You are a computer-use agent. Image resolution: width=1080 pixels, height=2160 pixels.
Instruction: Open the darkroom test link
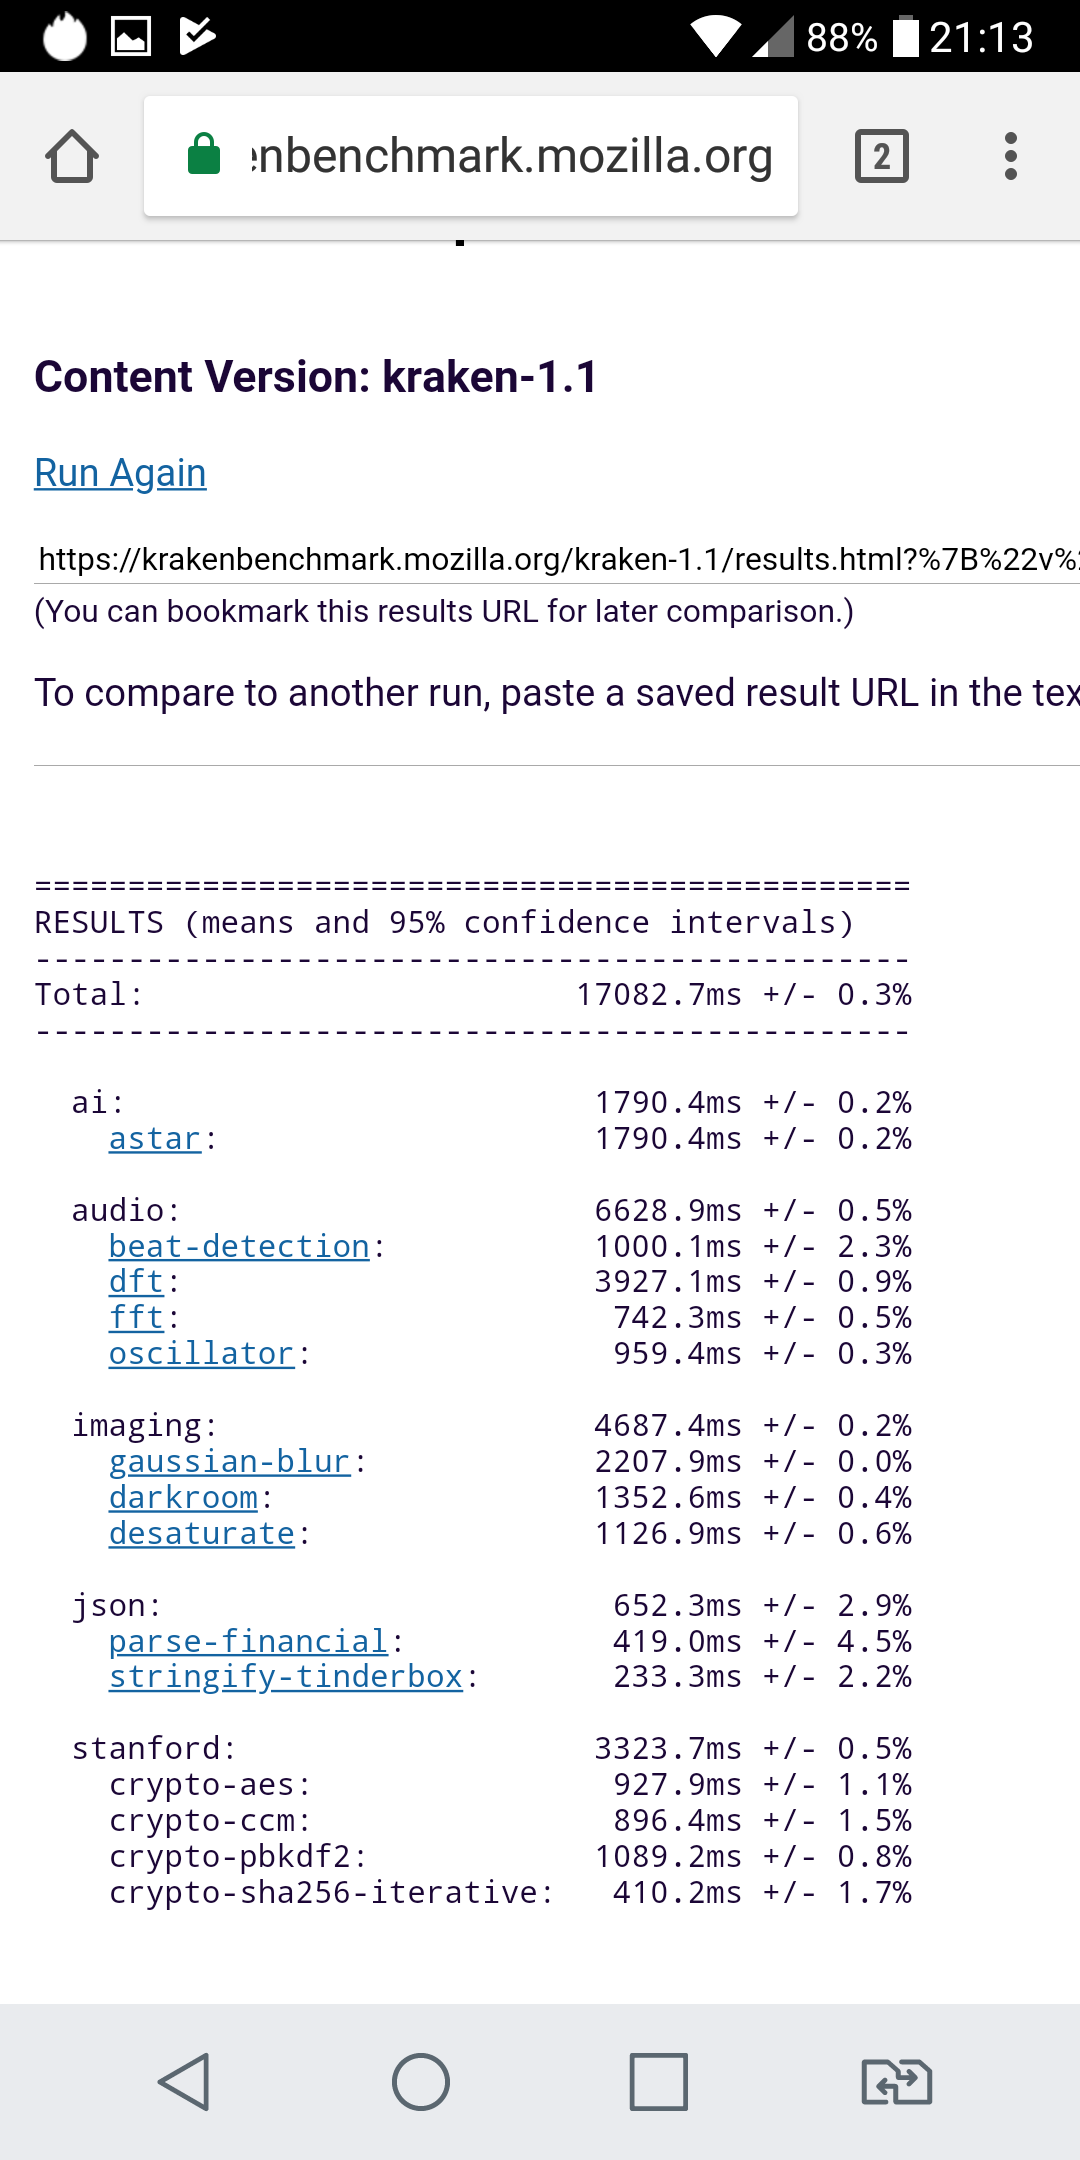pos(183,1498)
